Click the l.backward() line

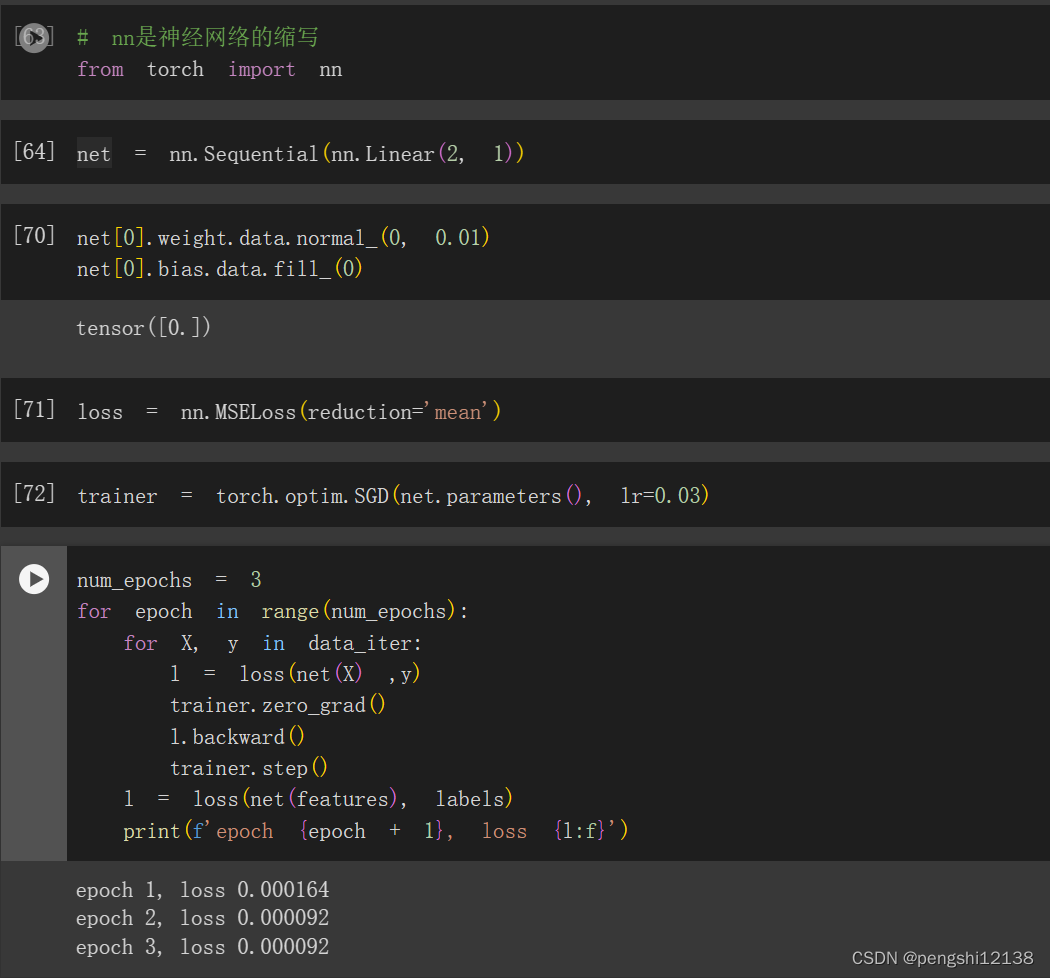[237, 736]
